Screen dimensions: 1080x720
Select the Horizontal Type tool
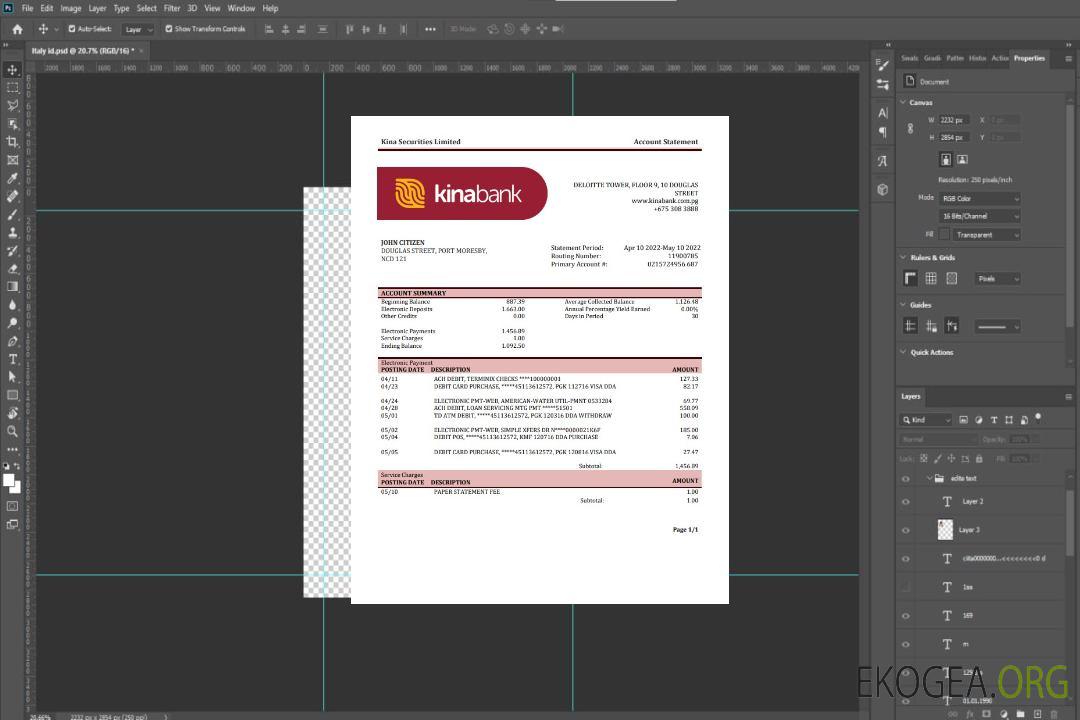pos(13,359)
